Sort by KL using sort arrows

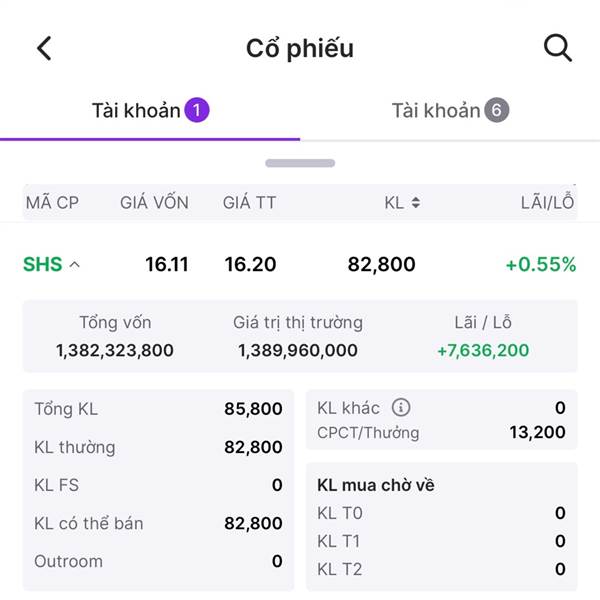(x=416, y=202)
